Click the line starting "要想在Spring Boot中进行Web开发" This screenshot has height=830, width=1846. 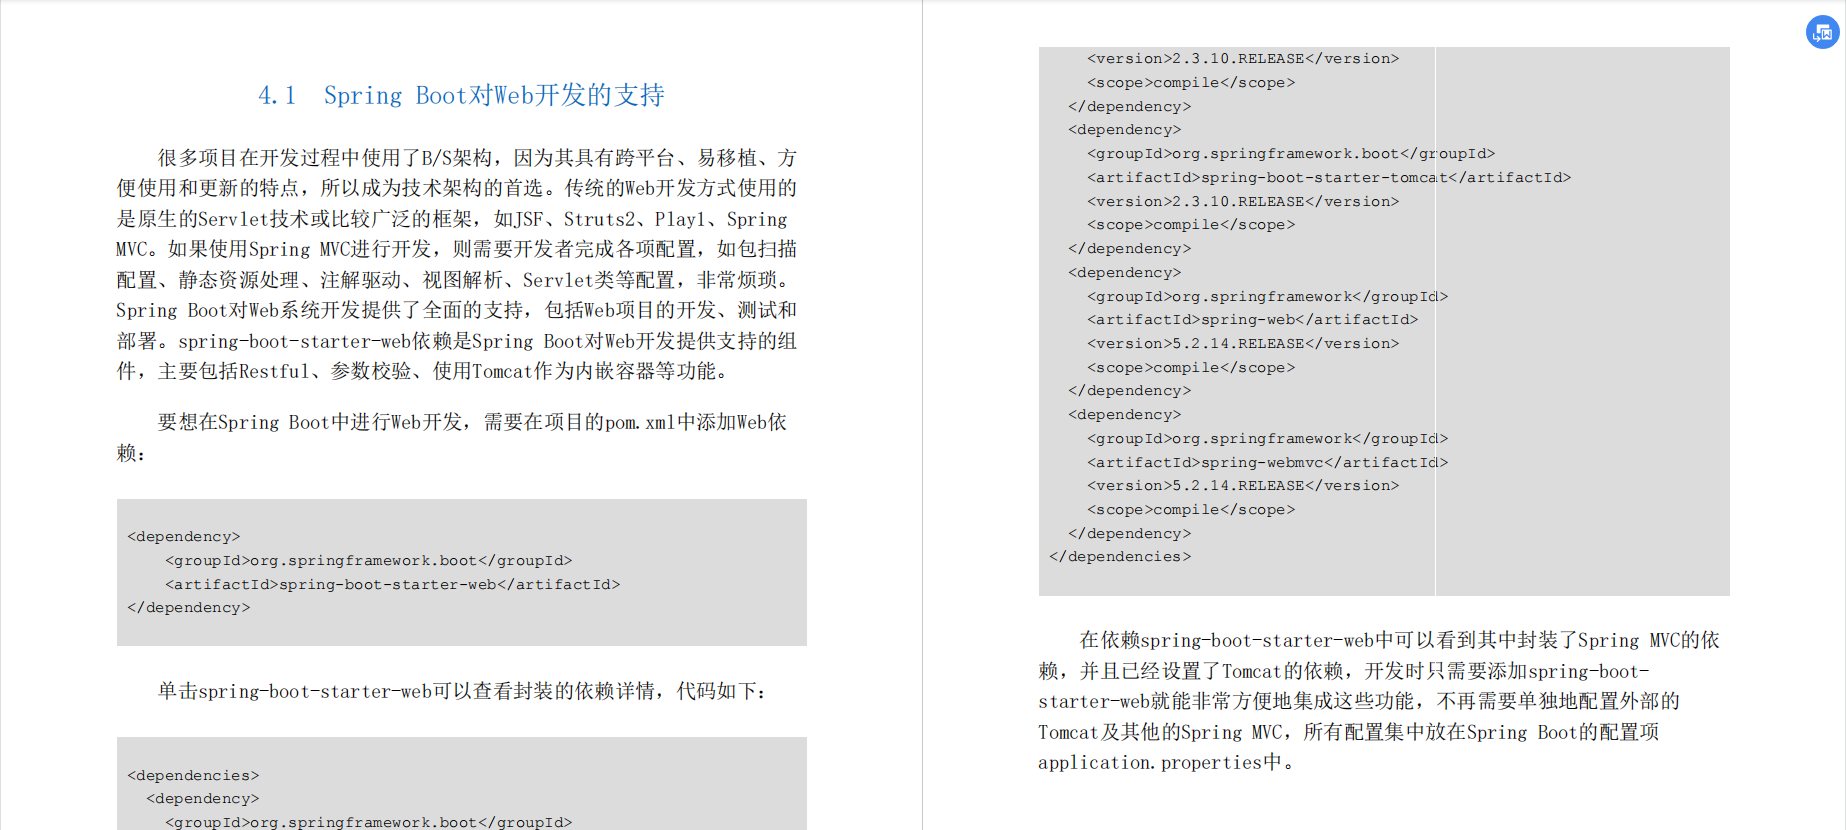(x=472, y=422)
